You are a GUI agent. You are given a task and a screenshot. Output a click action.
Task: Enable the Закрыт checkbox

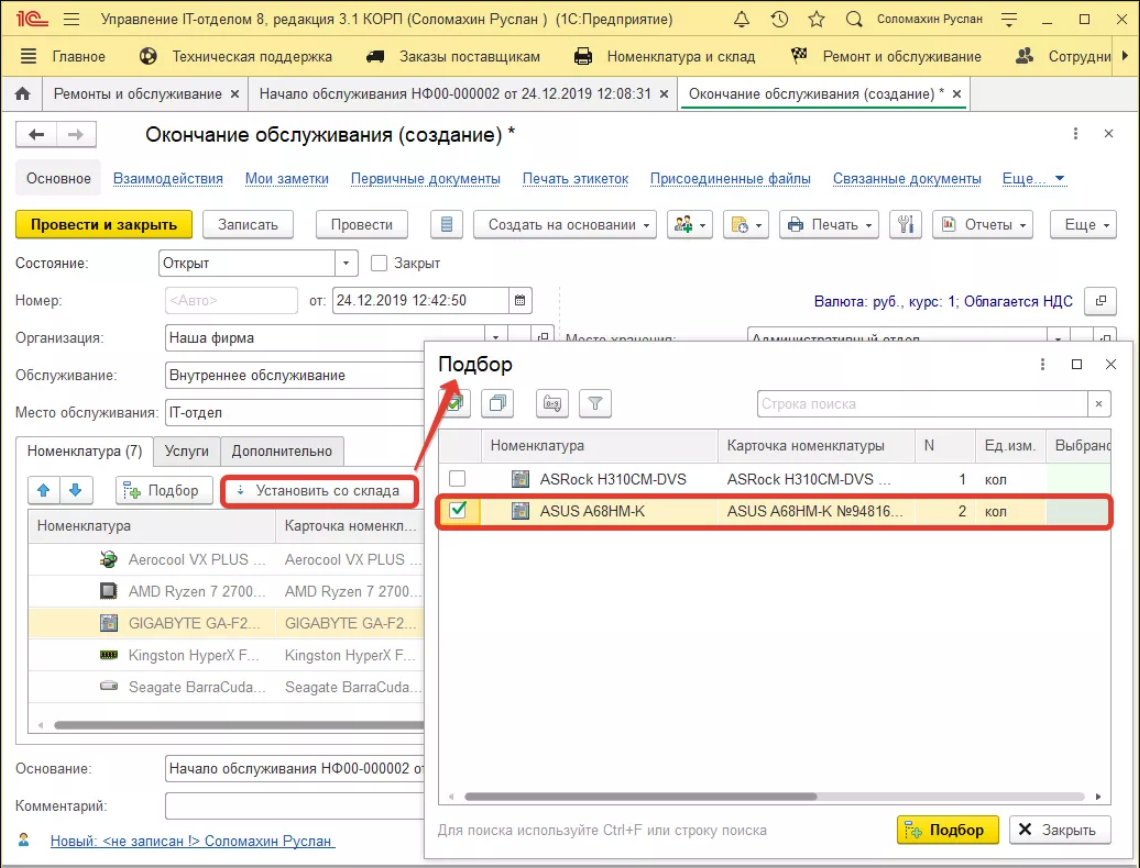point(379,263)
